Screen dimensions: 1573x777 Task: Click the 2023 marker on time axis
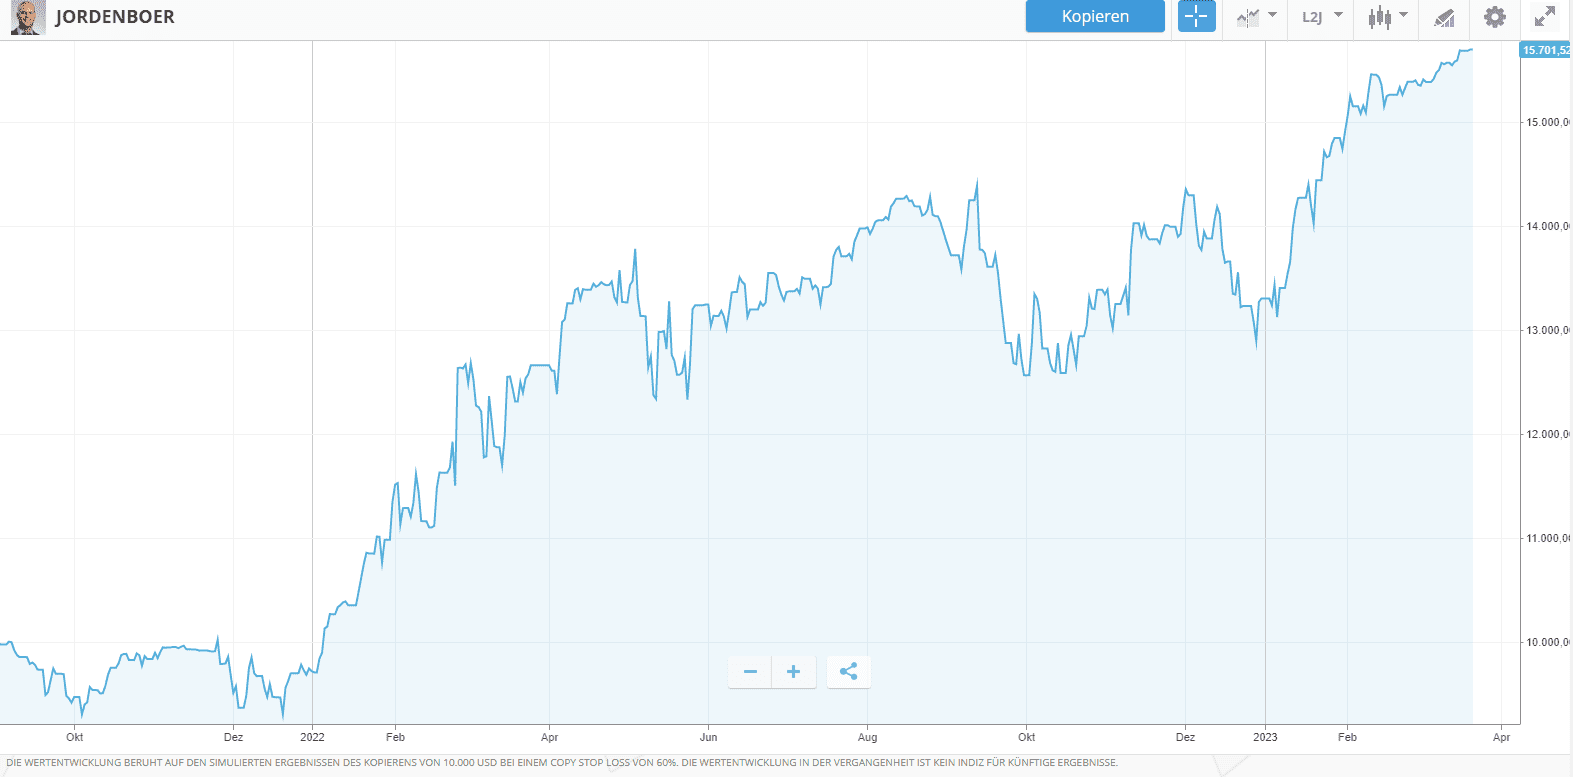pos(1265,737)
